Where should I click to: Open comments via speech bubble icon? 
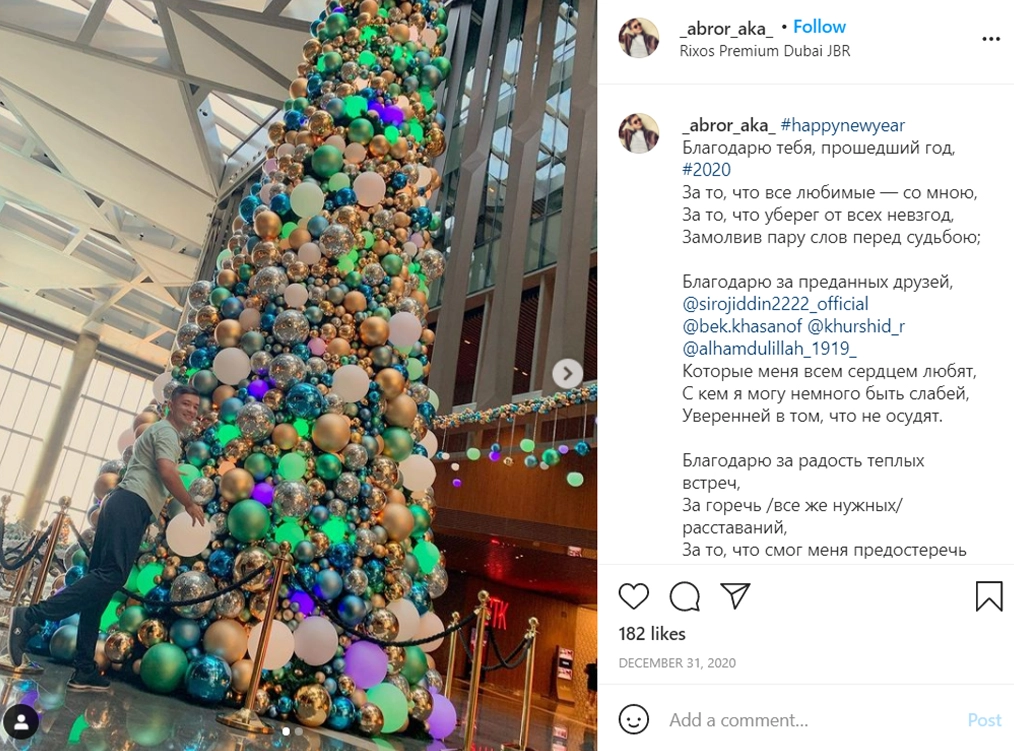pyautogui.click(x=684, y=596)
